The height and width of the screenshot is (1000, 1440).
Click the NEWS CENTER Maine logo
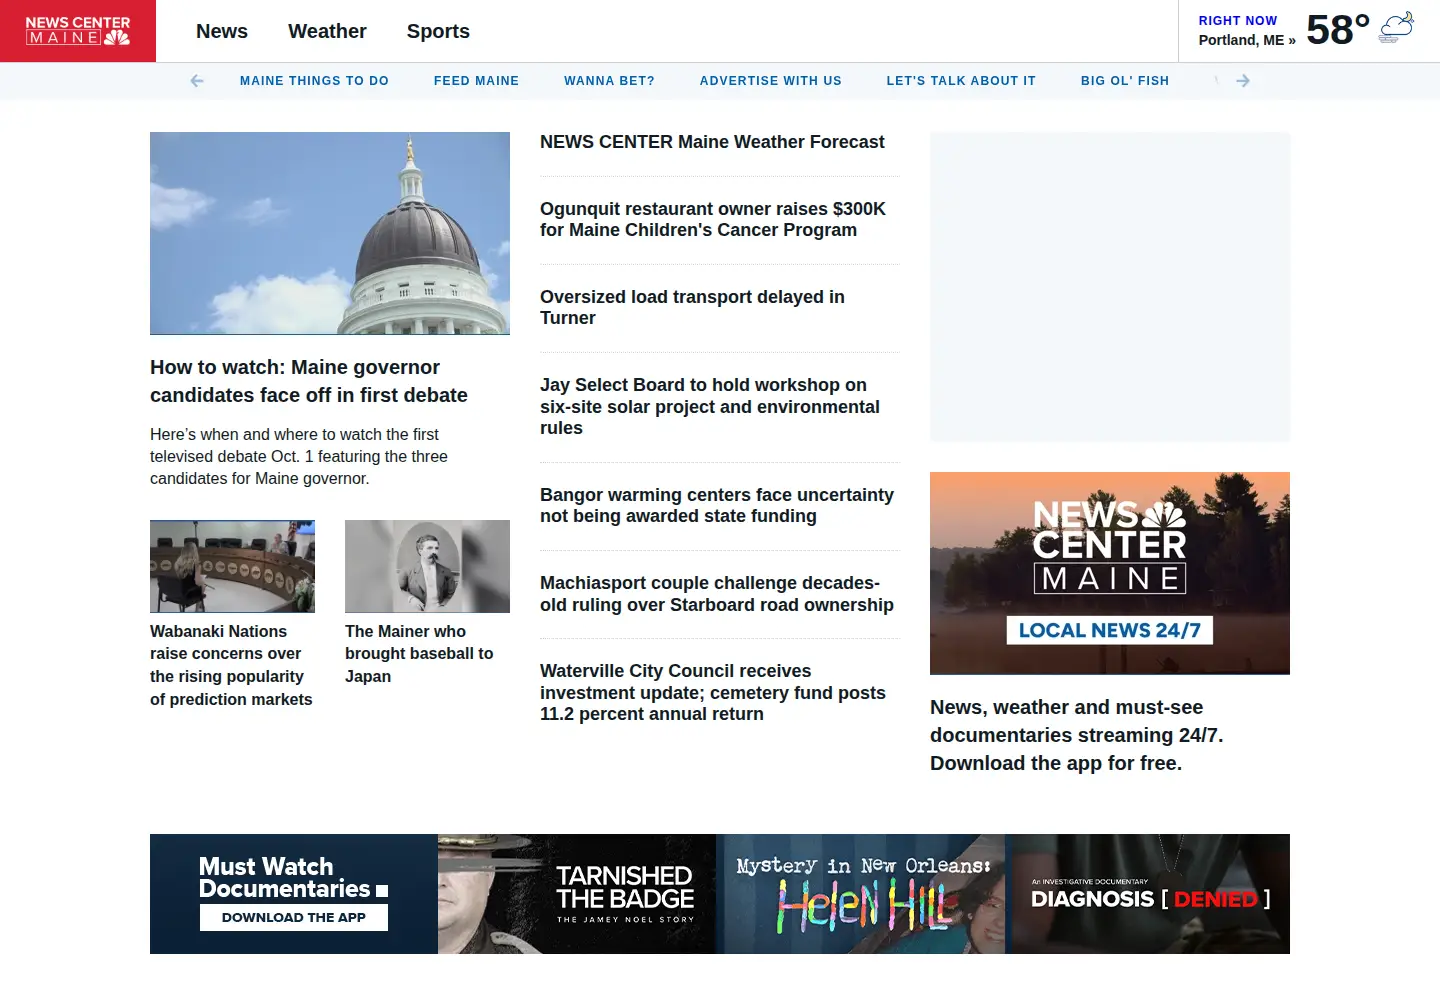pos(78,31)
